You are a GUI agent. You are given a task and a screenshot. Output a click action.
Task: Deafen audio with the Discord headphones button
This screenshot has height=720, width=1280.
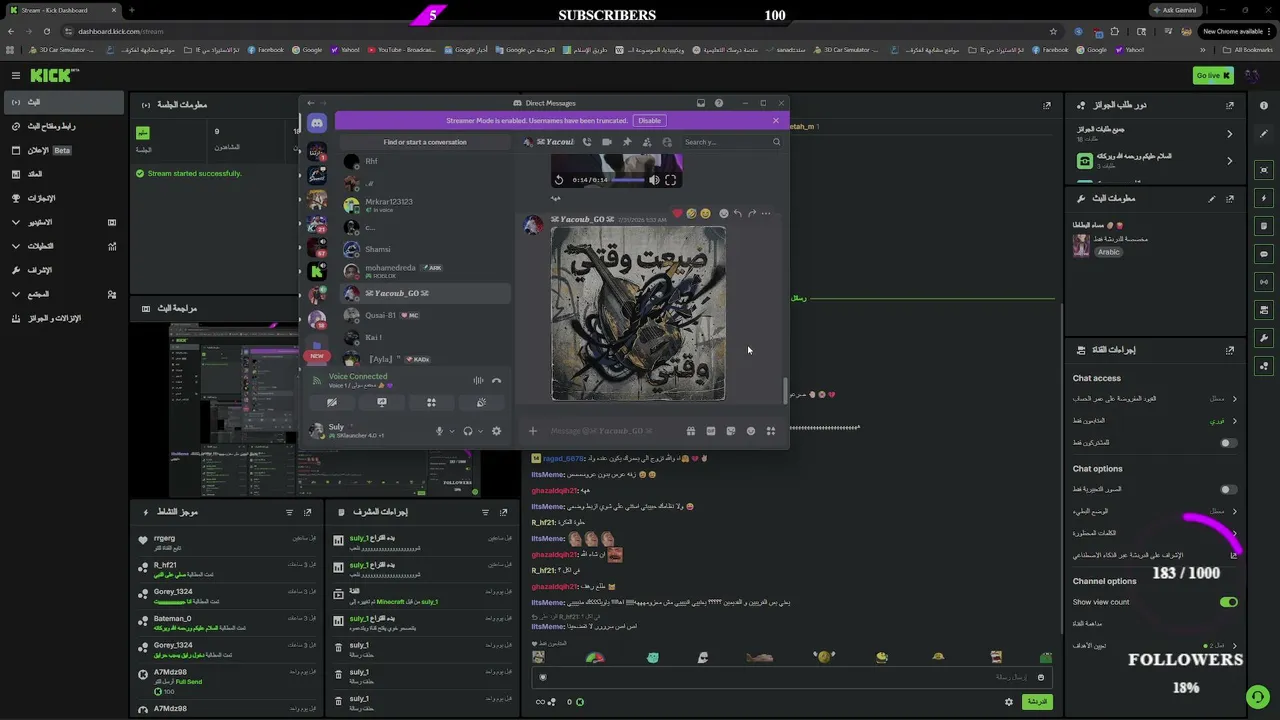click(467, 431)
